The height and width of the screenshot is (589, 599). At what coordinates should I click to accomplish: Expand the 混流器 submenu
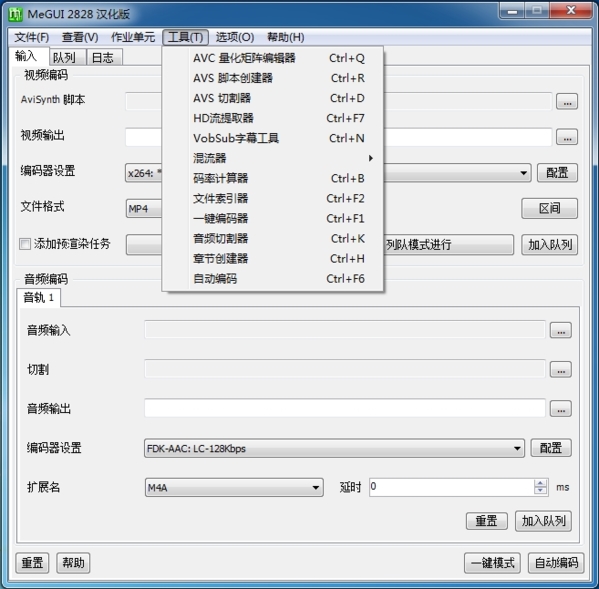[272, 158]
